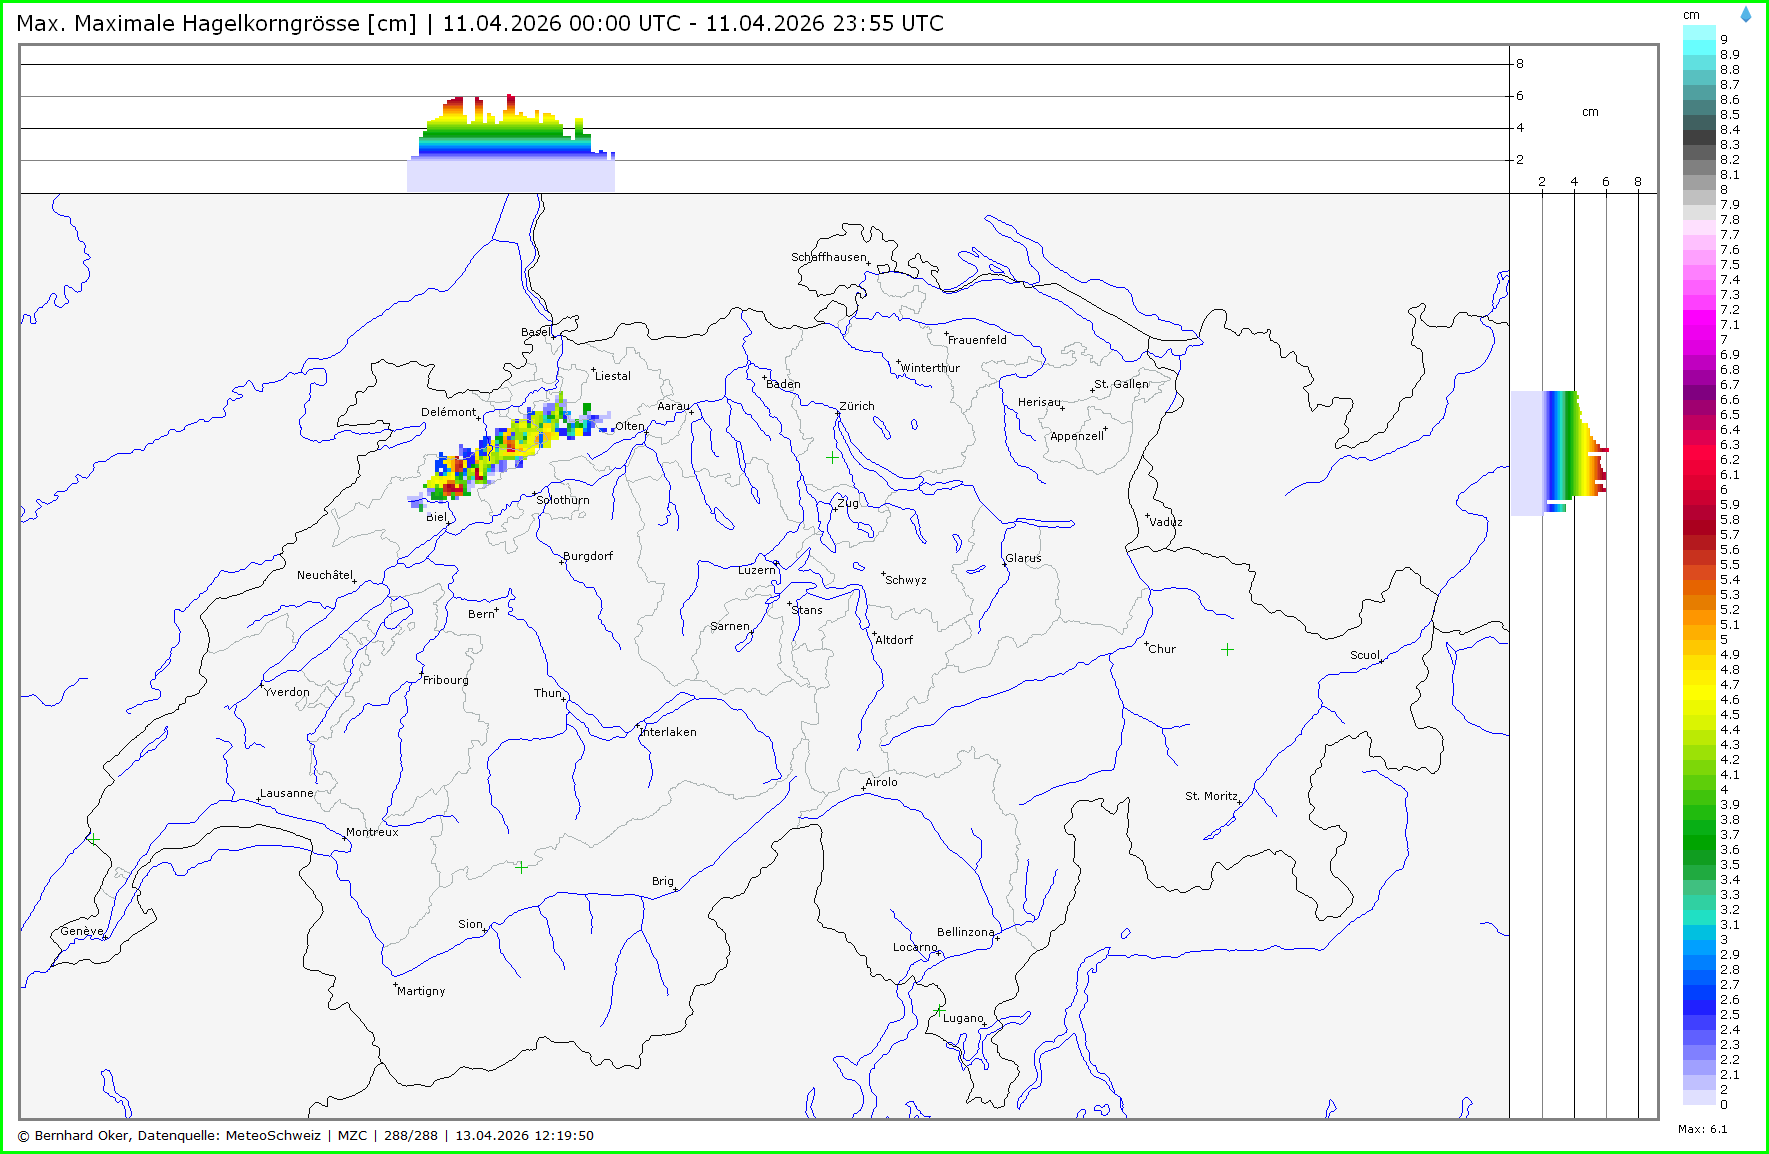This screenshot has width=1769, height=1154.
Task: Pick the red 6 cm legend color
Action: (1699, 490)
